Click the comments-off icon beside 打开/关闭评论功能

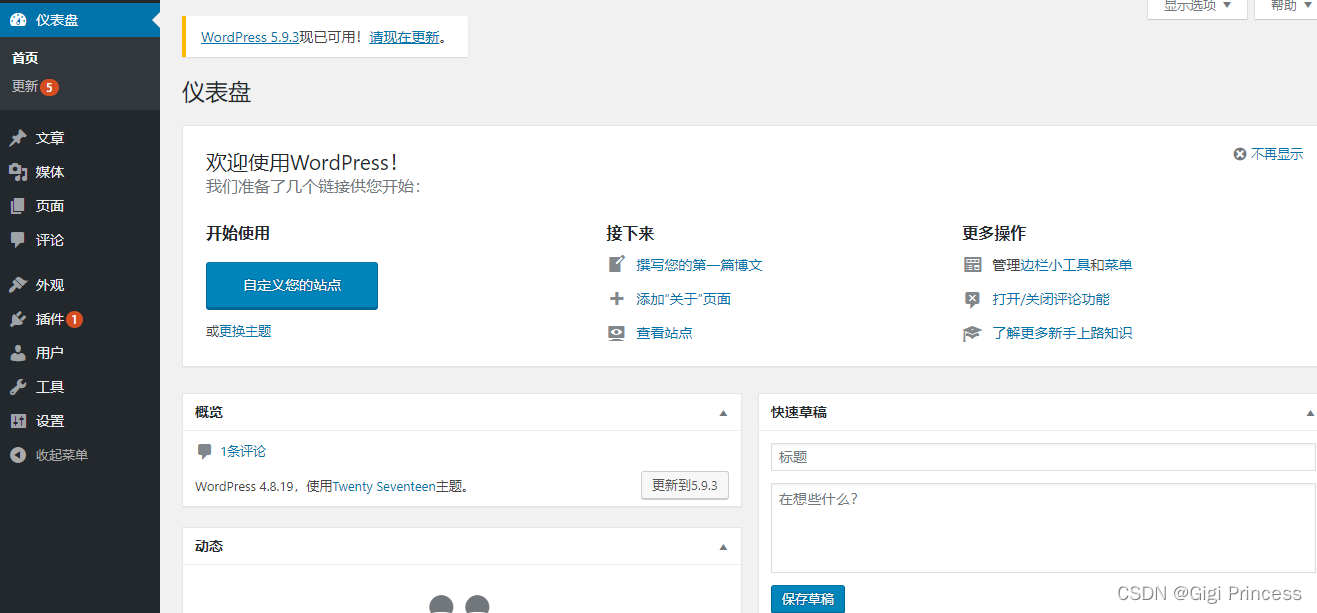pyautogui.click(x=973, y=299)
